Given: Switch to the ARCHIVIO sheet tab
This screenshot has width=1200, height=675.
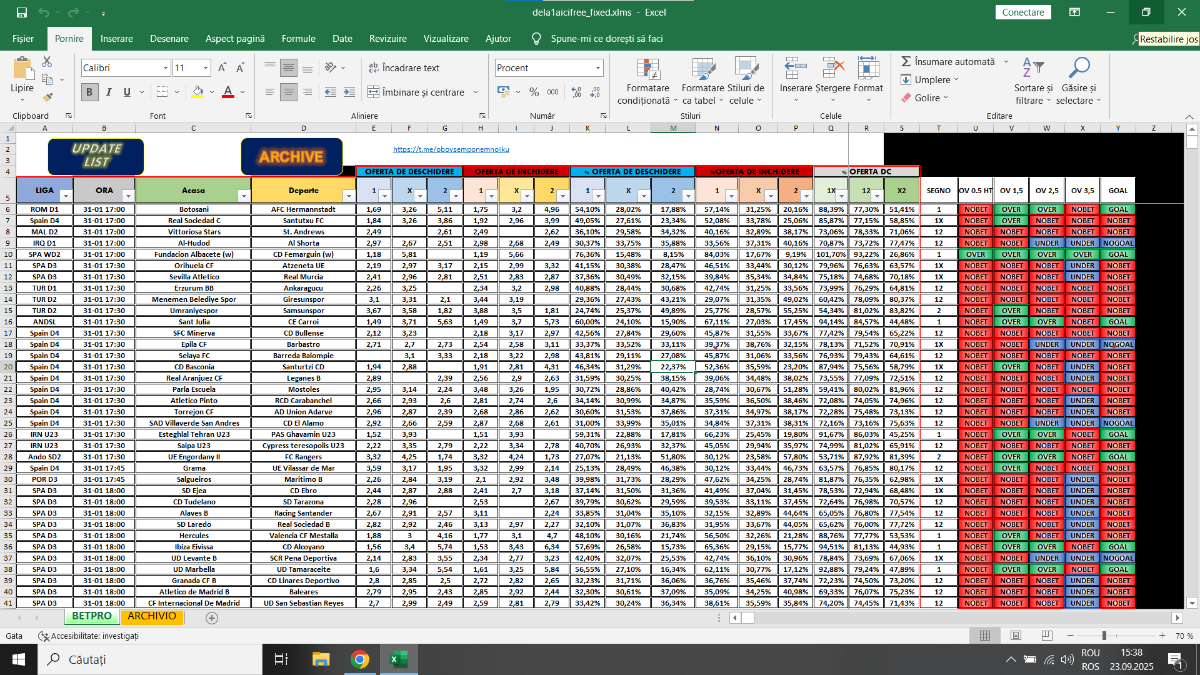Looking at the screenshot, I should [152, 616].
